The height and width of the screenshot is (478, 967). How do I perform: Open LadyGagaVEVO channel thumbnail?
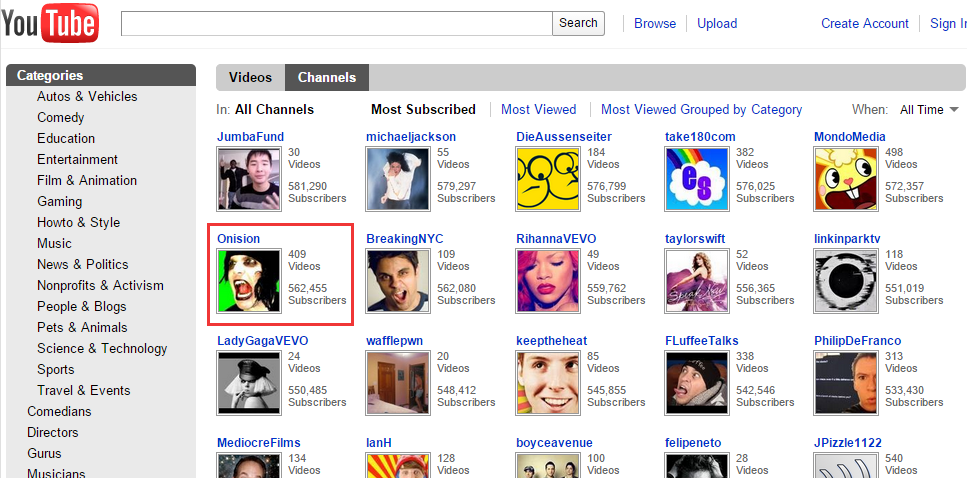pos(249,383)
